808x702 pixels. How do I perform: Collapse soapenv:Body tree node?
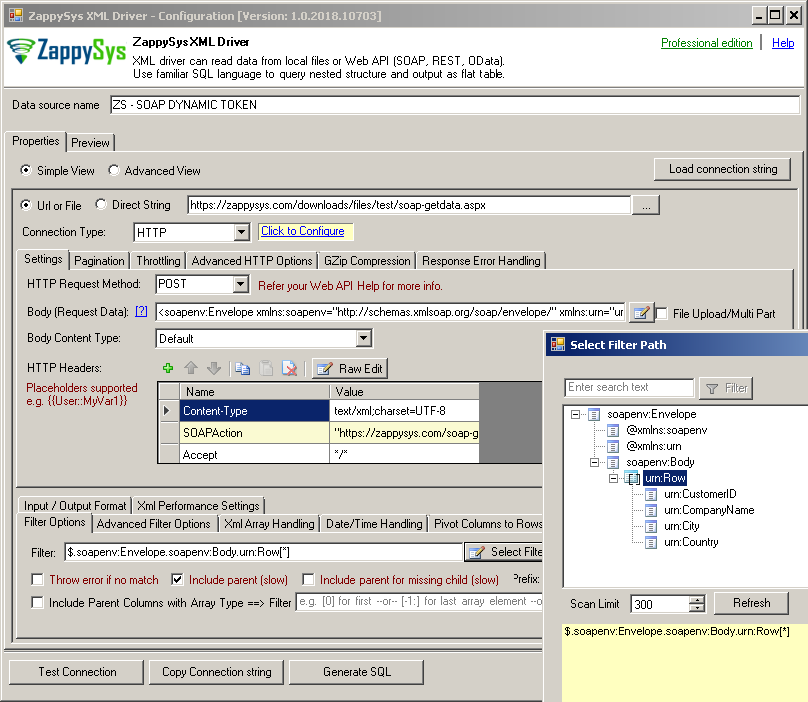pyautogui.click(x=594, y=462)
